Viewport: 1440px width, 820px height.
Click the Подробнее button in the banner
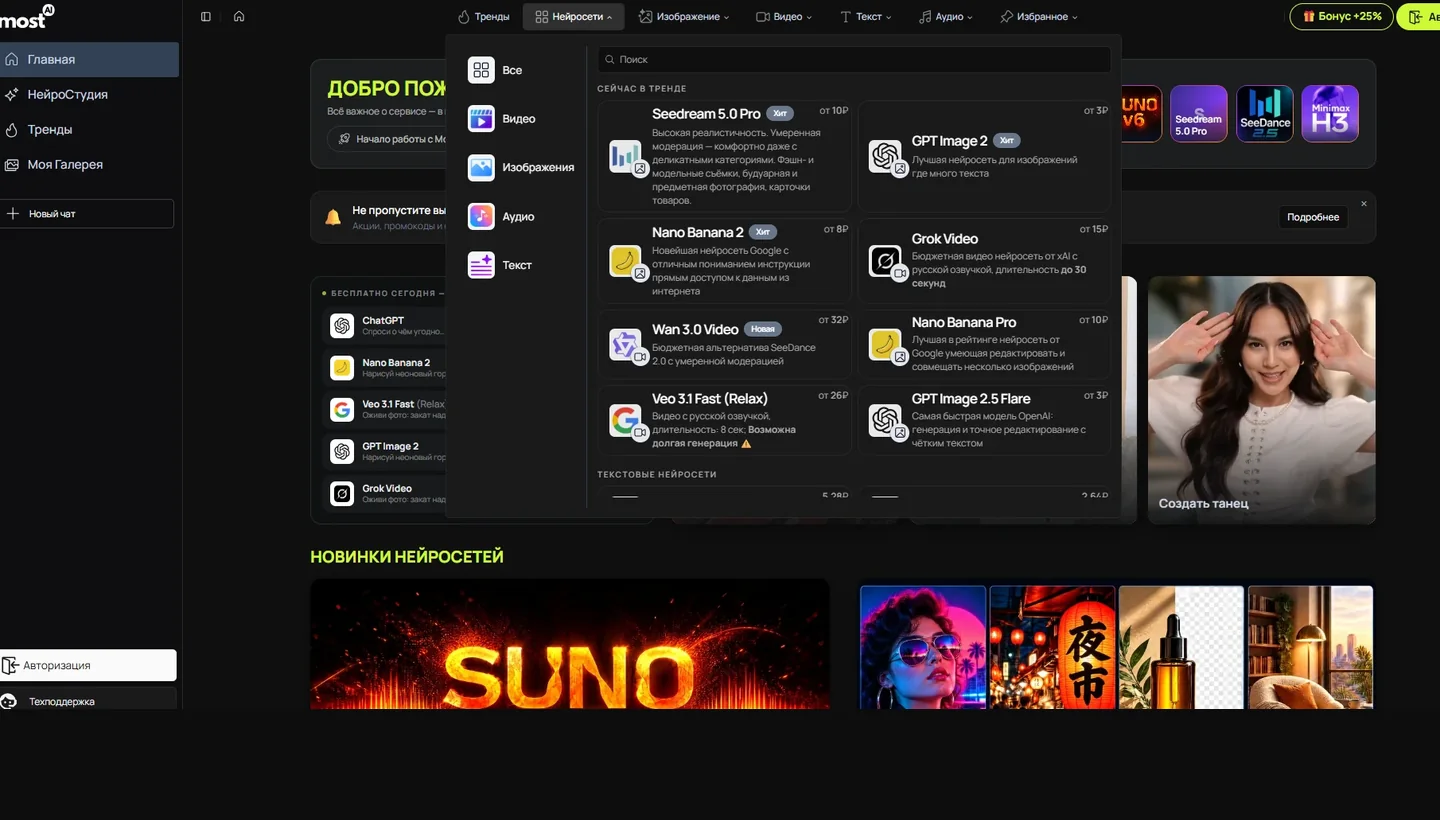pyautogui.click(x=1312, y=217)
